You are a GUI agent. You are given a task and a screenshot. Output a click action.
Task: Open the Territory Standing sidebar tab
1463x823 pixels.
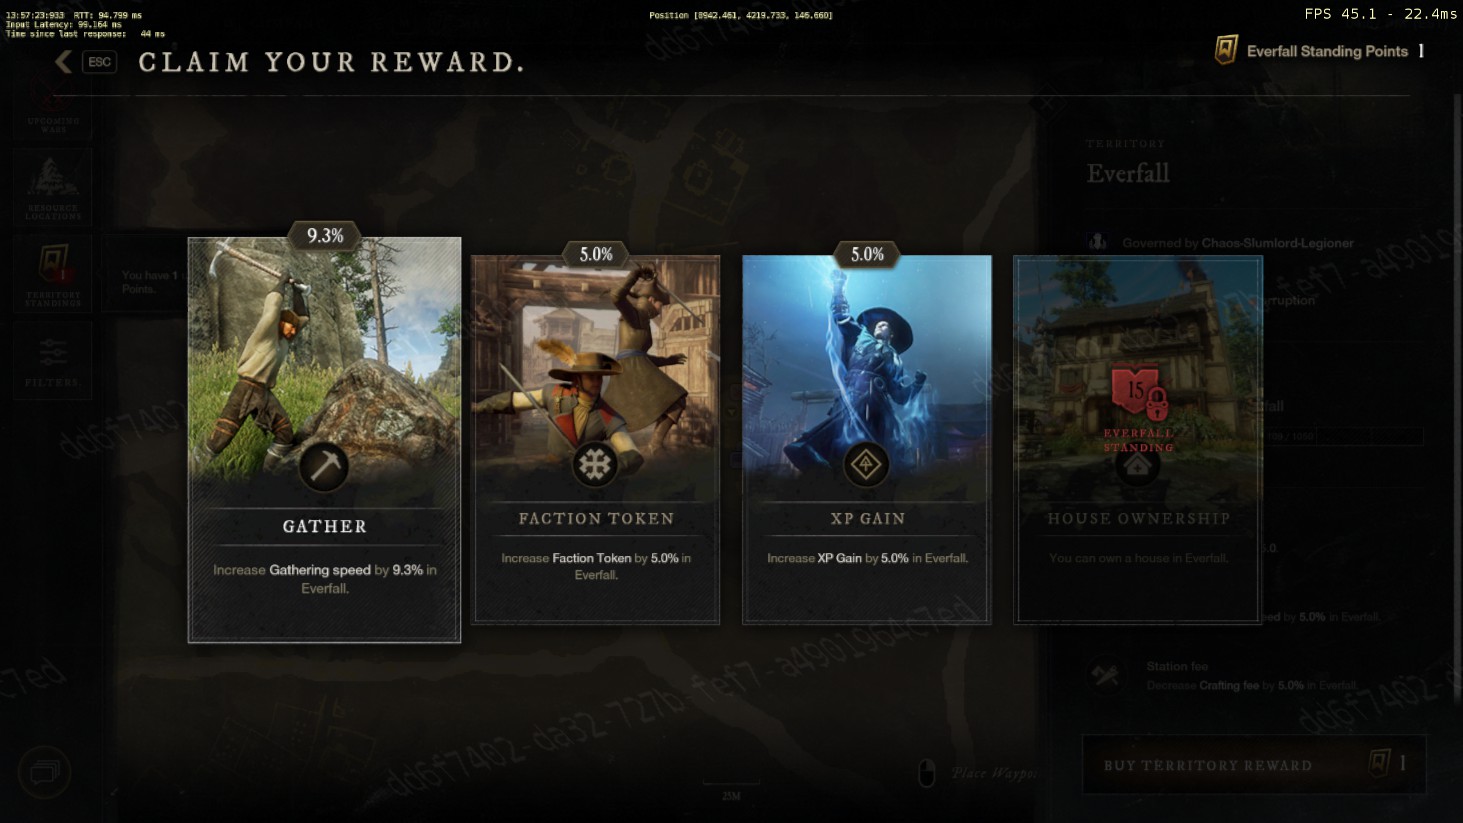click(x=53, y=275)
